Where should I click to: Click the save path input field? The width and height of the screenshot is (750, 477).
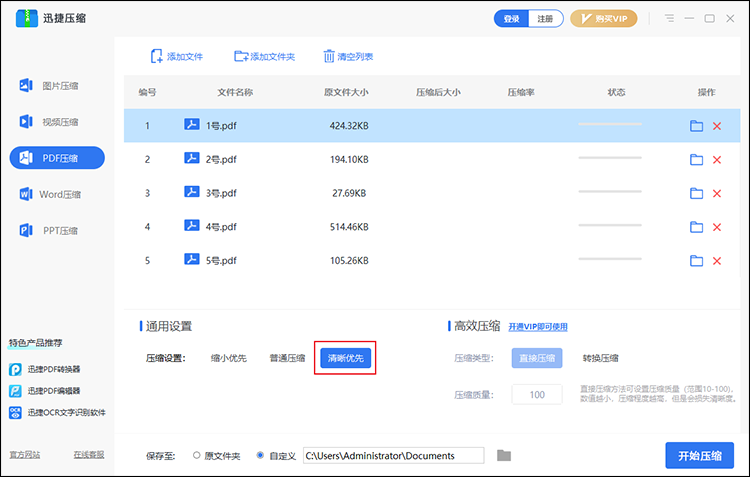(x=393, y=456)
